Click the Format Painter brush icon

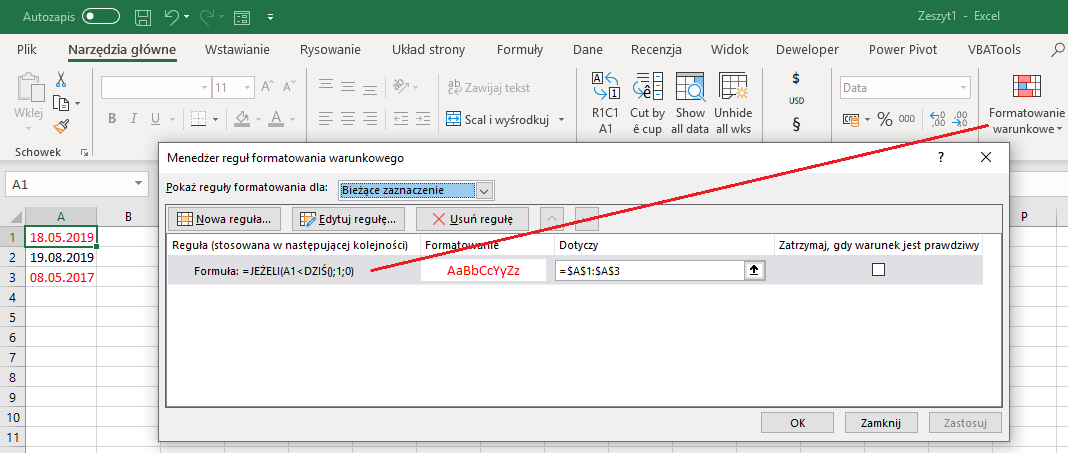click(x=61, y=126)
